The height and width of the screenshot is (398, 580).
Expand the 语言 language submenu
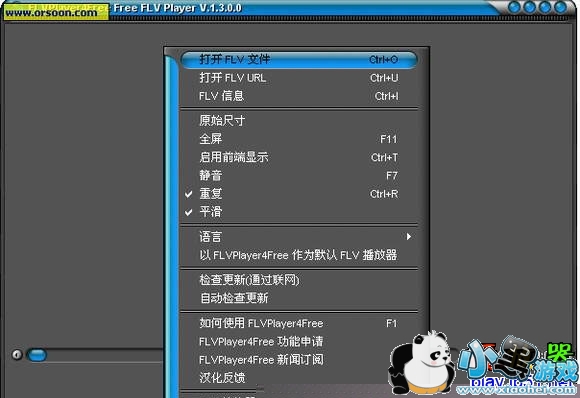tap(299, 237)
